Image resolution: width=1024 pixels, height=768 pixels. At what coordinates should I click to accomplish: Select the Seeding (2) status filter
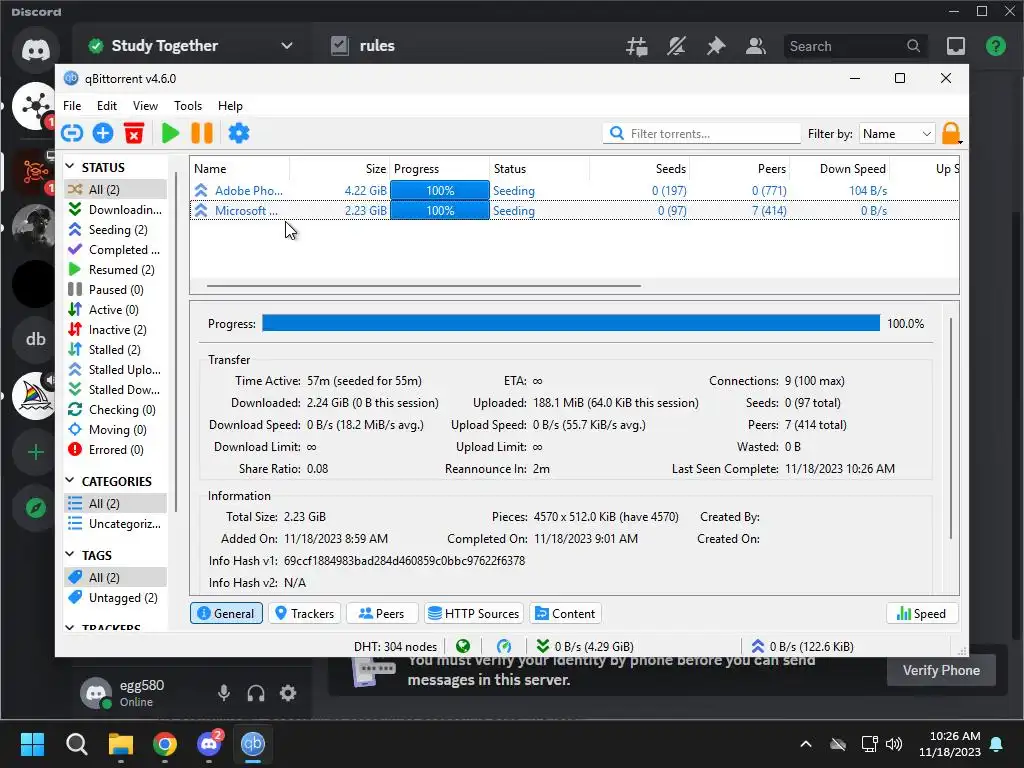(x=116, y=230)
